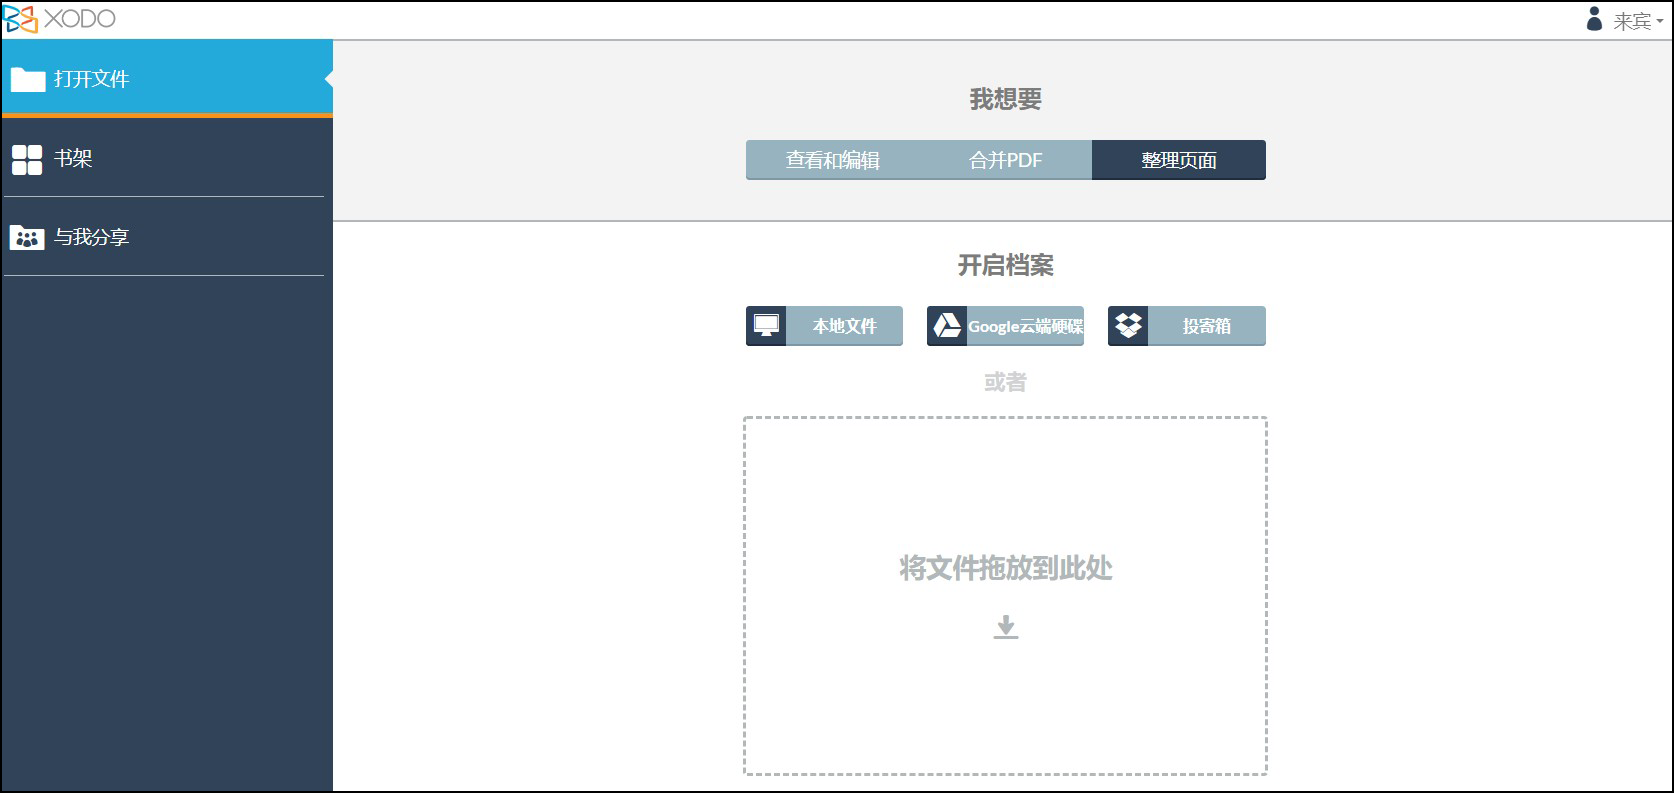Select 打开文件 in the sidebar
Viewport: 1674px width, 793px height.
click(x=167, y=78)
